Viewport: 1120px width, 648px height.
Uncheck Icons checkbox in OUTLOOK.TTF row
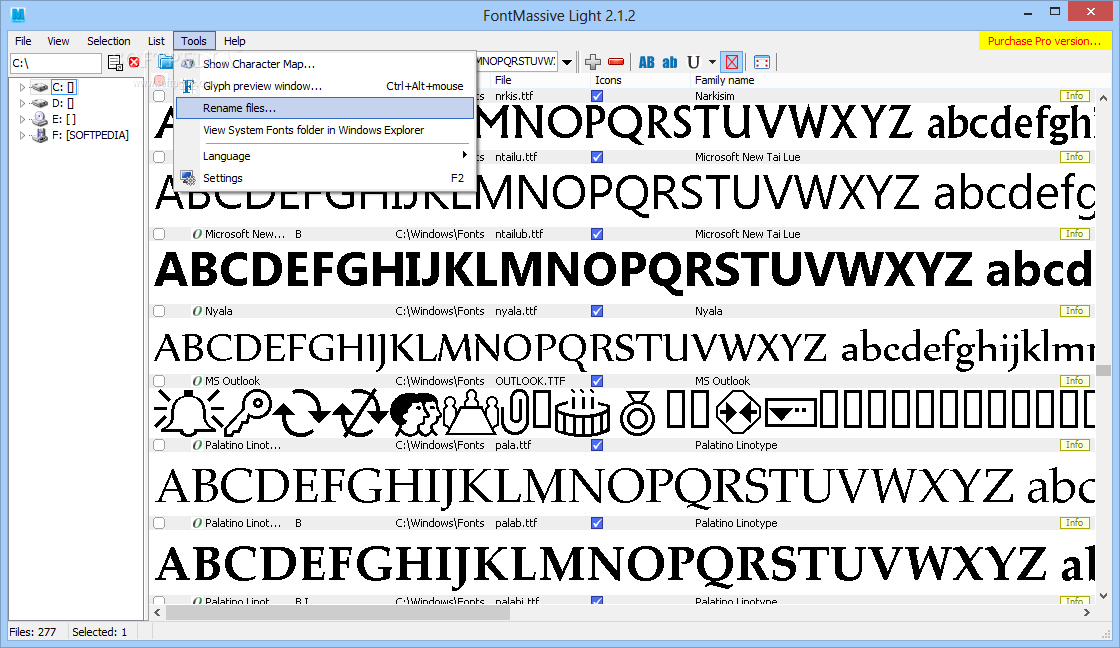(x=597, y=381)
